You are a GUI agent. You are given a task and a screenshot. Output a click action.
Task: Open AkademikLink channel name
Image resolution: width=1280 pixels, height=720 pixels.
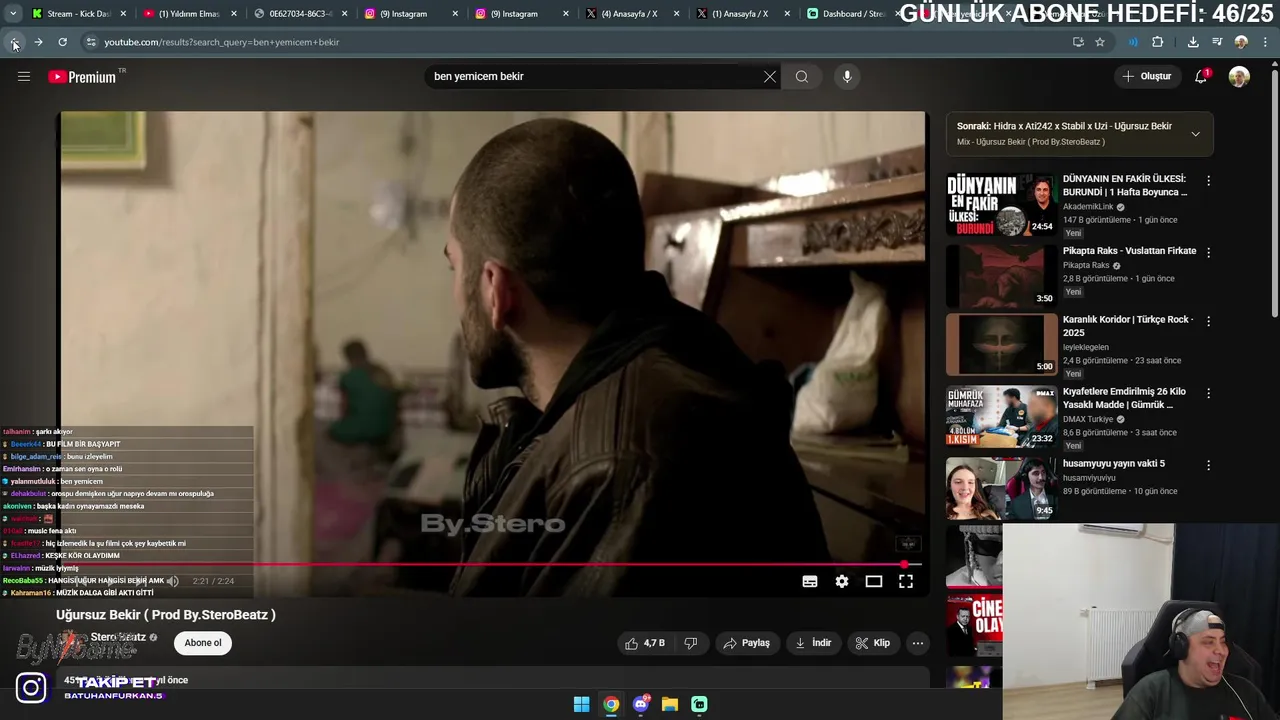point(1088,207)
